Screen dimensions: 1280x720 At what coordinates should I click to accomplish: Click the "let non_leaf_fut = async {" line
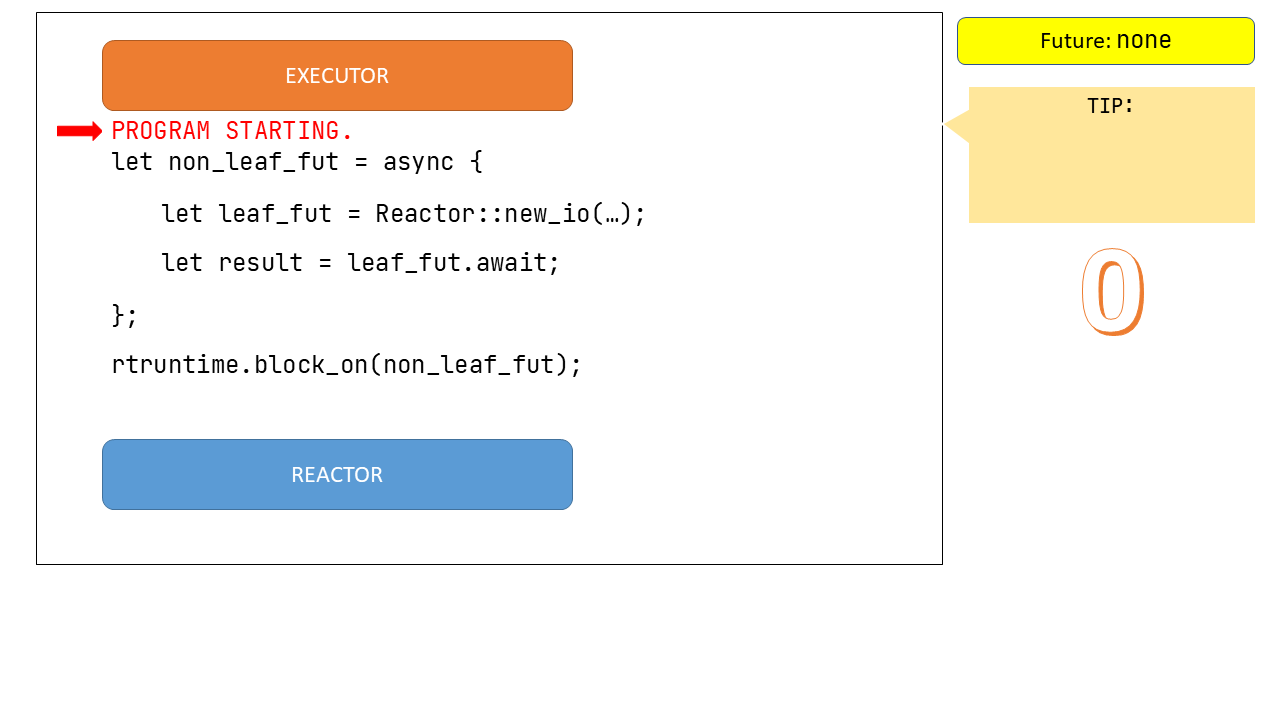pos(297,162)
